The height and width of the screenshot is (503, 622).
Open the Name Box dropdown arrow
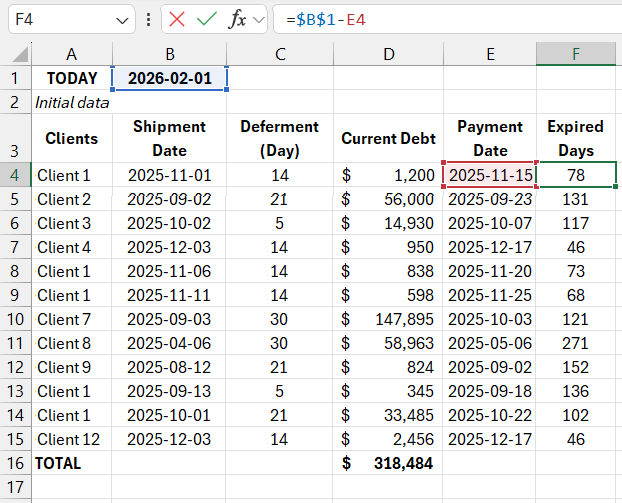tap(122, 20)
